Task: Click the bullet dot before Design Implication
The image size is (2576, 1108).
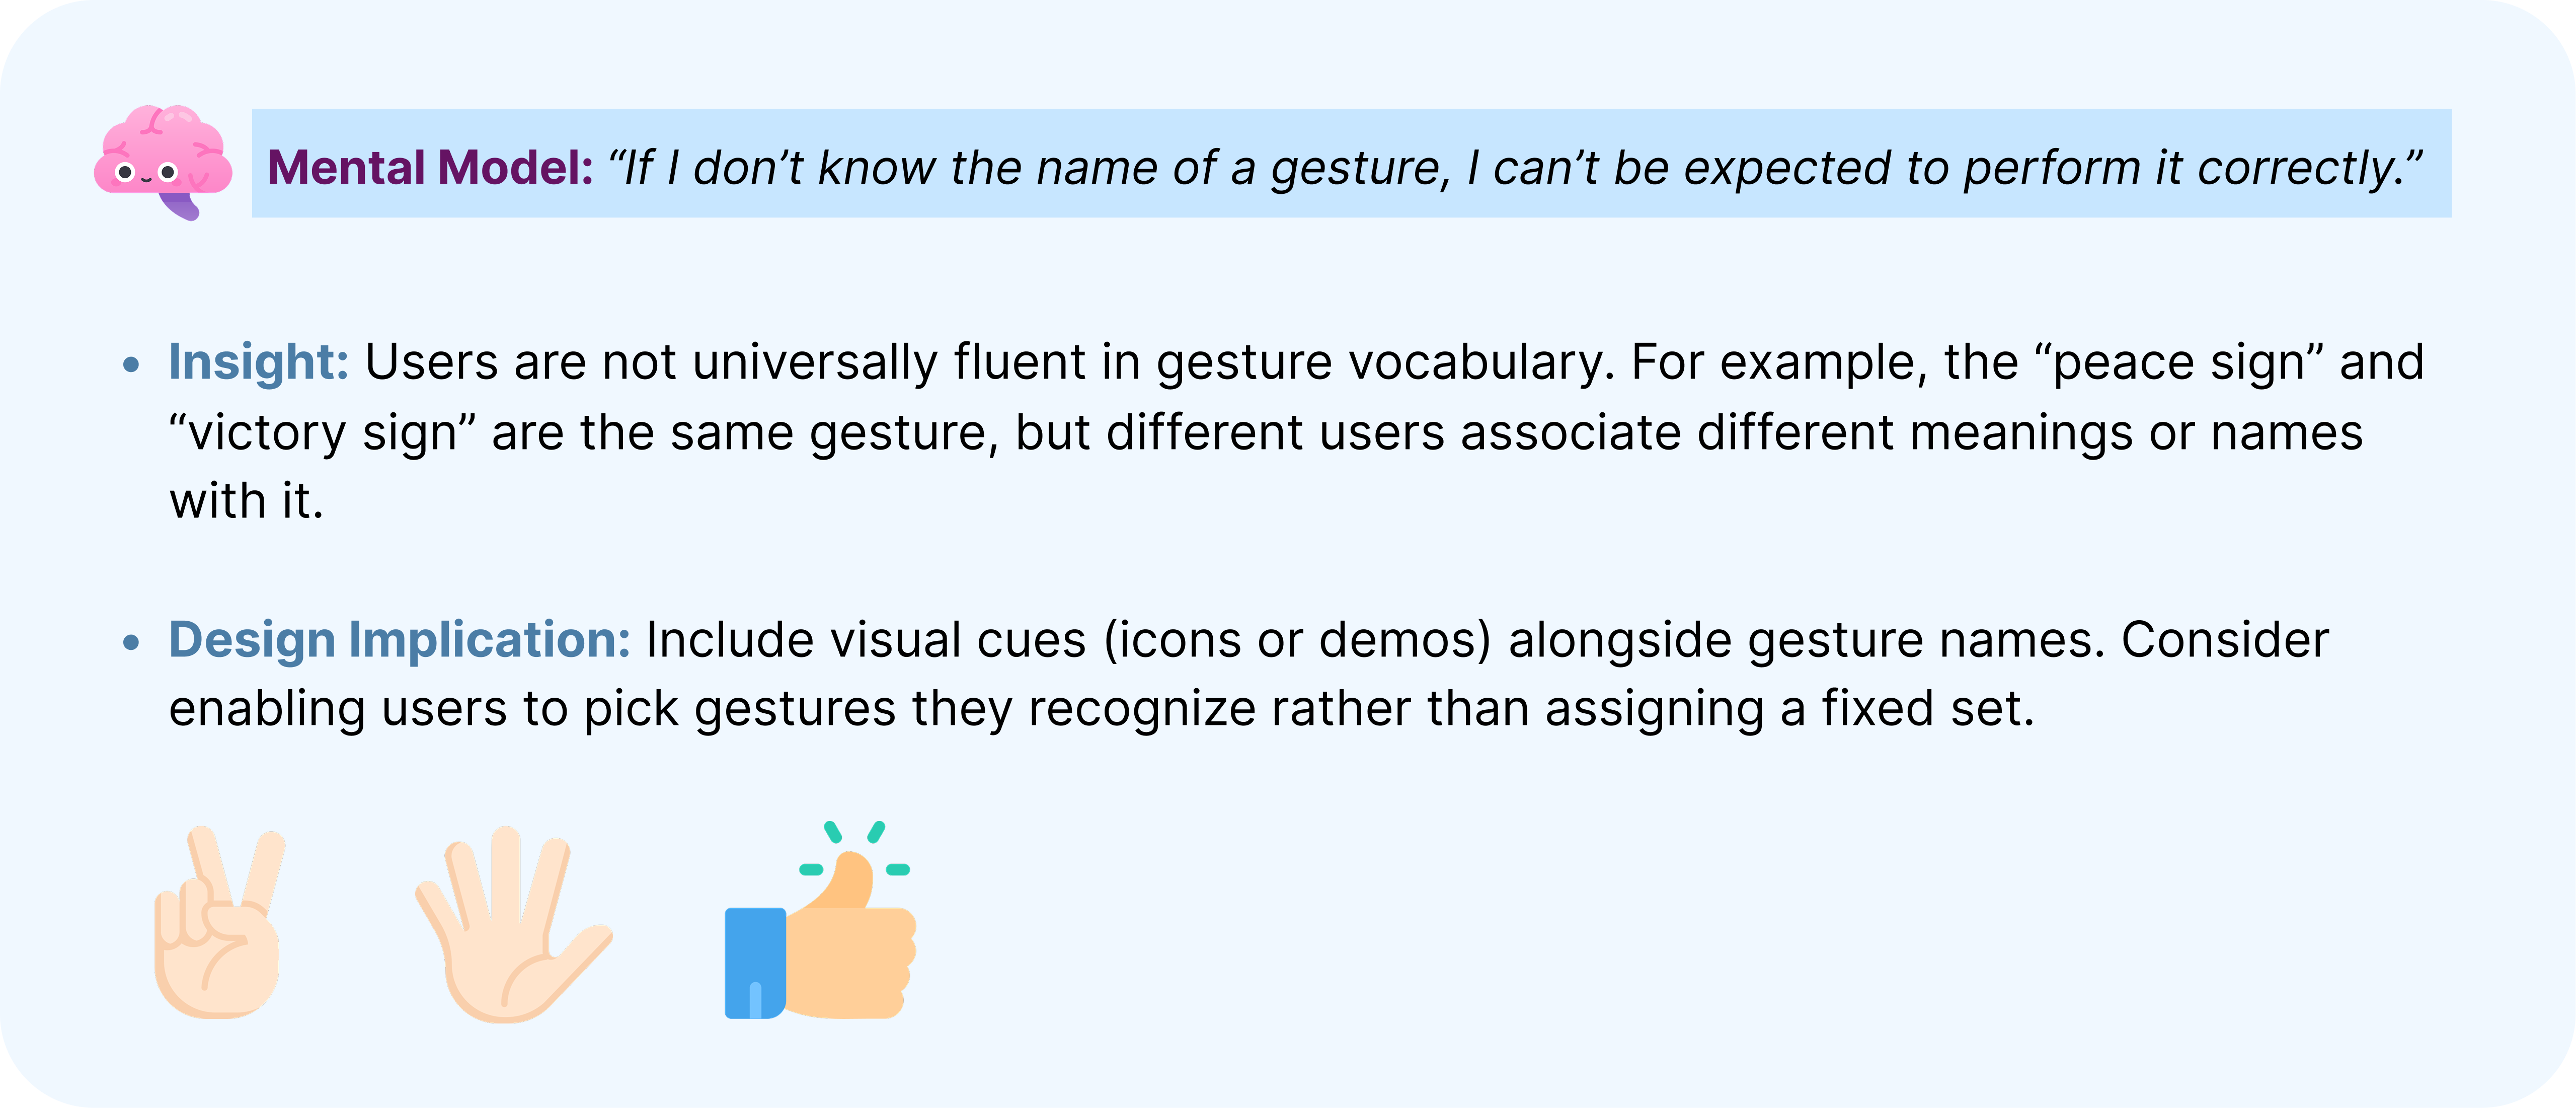Action: pos(131,642)
